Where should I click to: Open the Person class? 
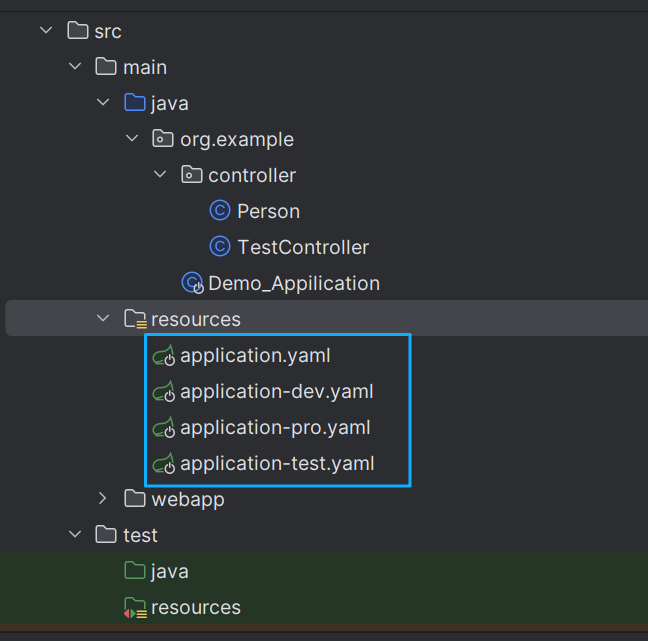coord(269,211)
